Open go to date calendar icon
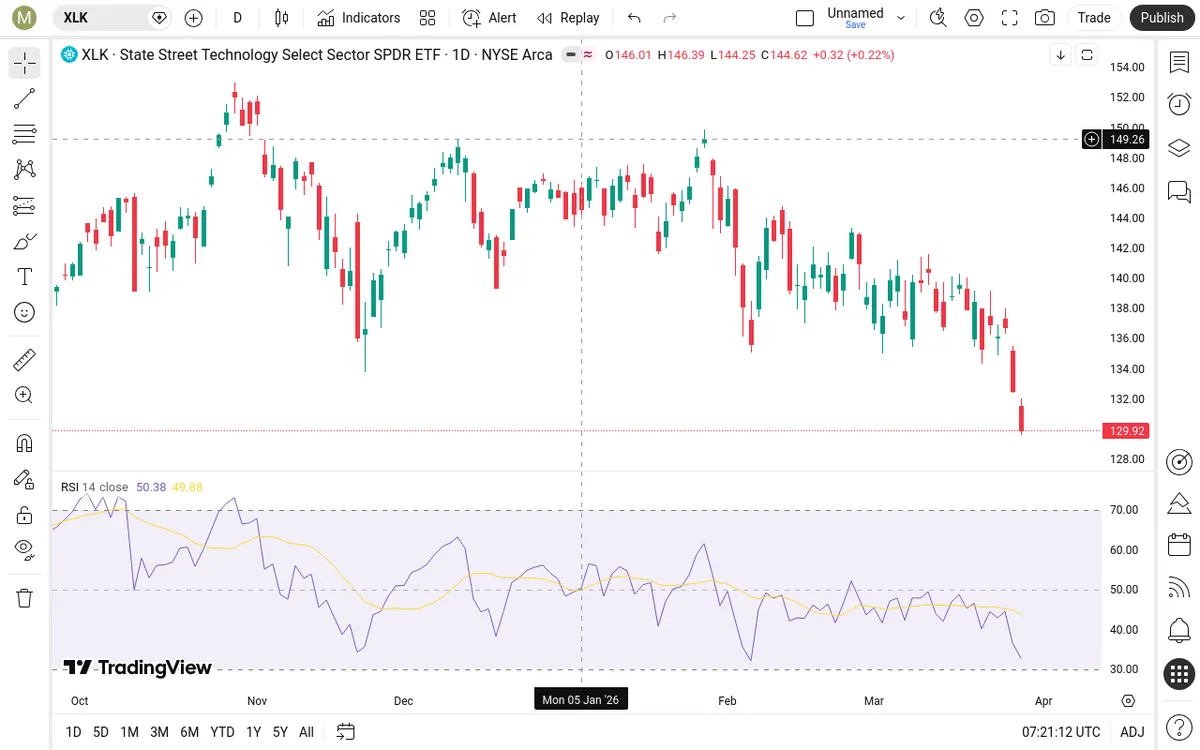The image size is (1200, 750). (x=346, y=732)
